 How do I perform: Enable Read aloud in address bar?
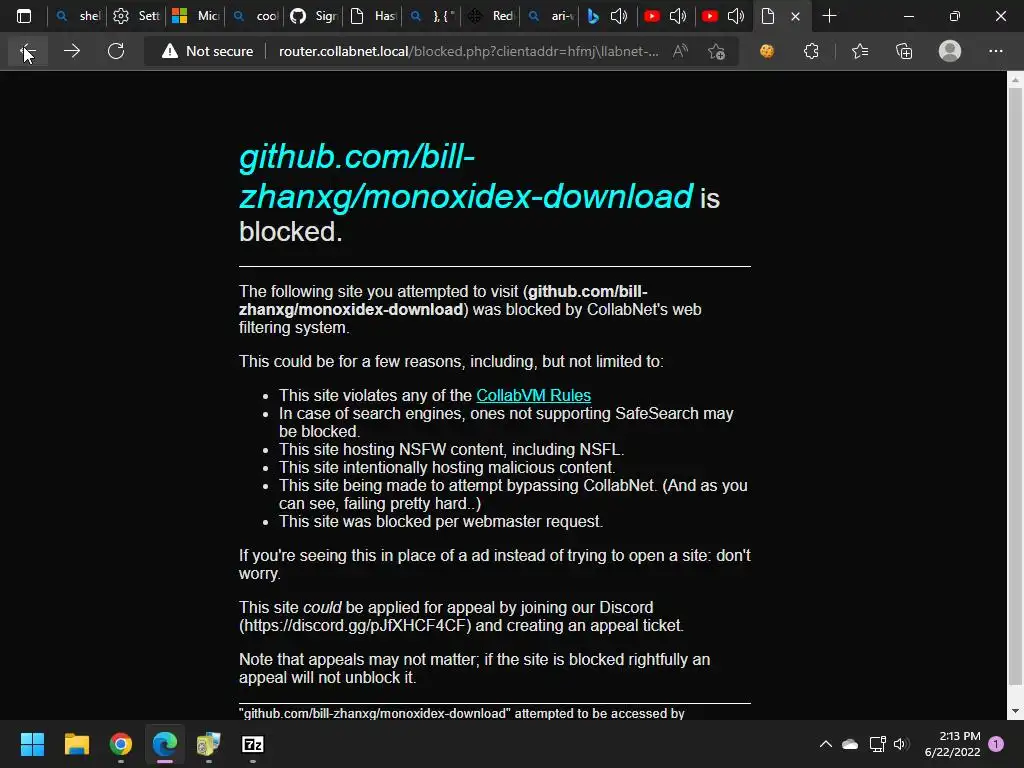click(x=680, y=51)
